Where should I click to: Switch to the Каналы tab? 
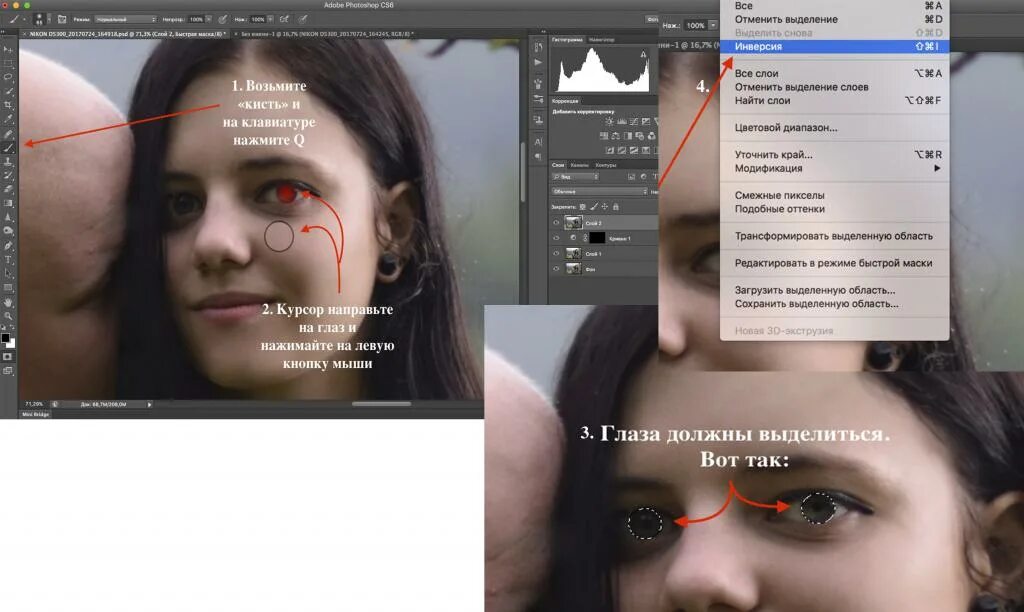tap(579, 165)
